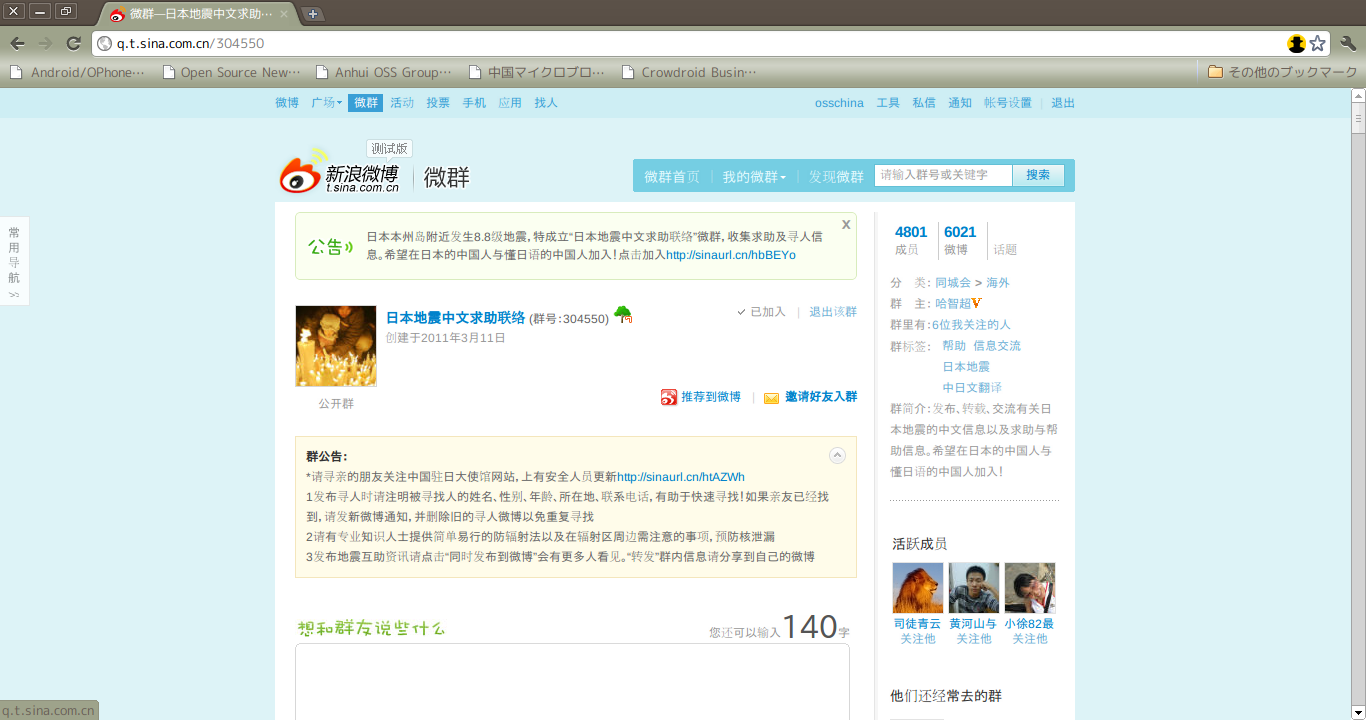Open the 话题 topics tab
Image resolution: width=1366 pixels, height=720 pixels.
(x=1005, y=250)
